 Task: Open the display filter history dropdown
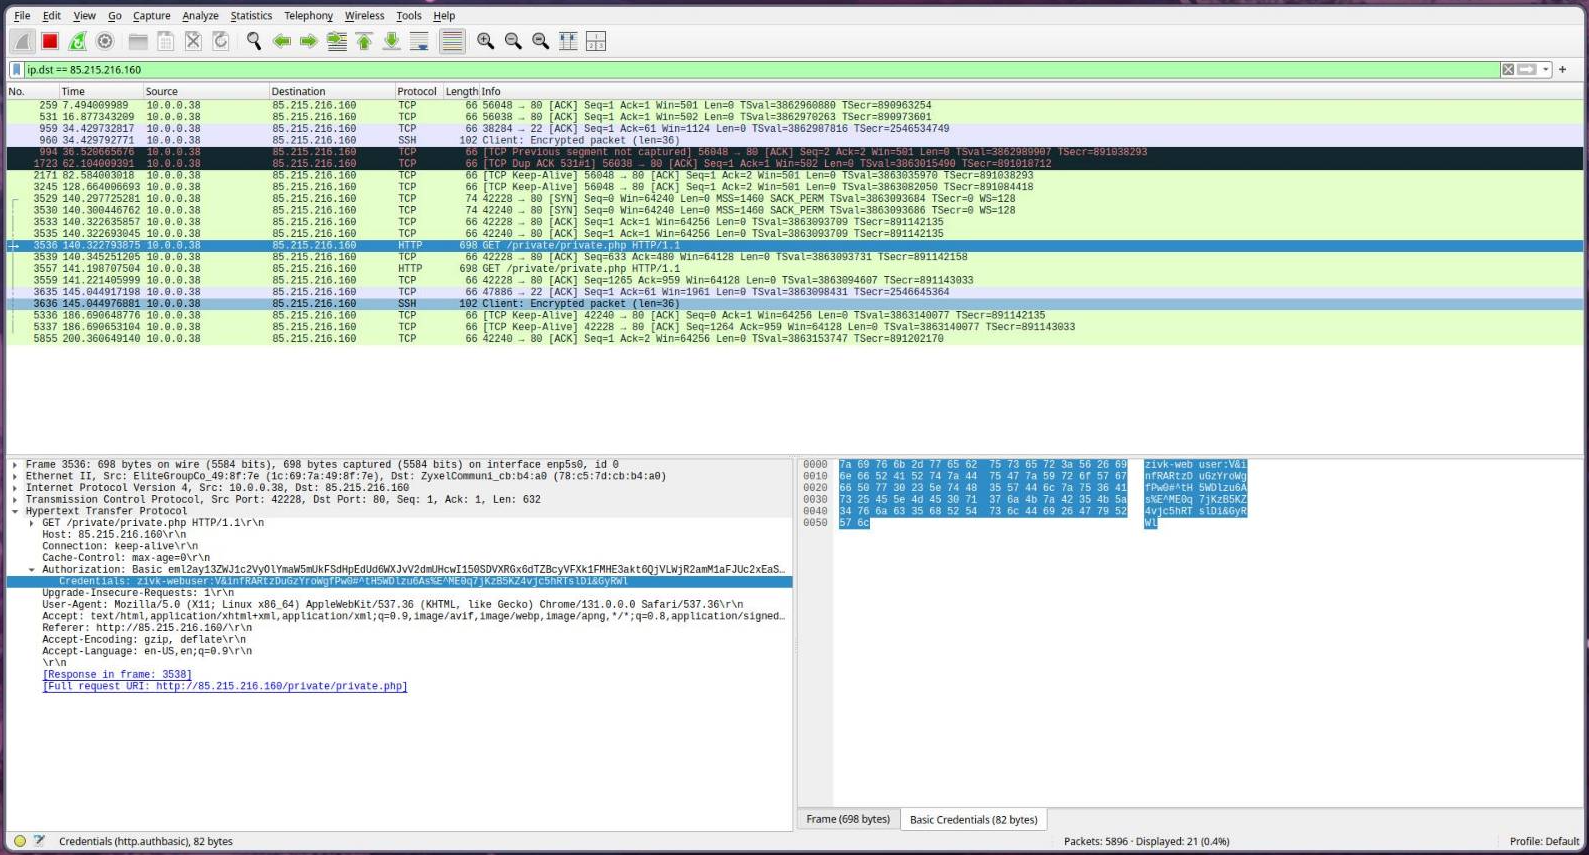pyautogui.click(x=1546, y=70)
